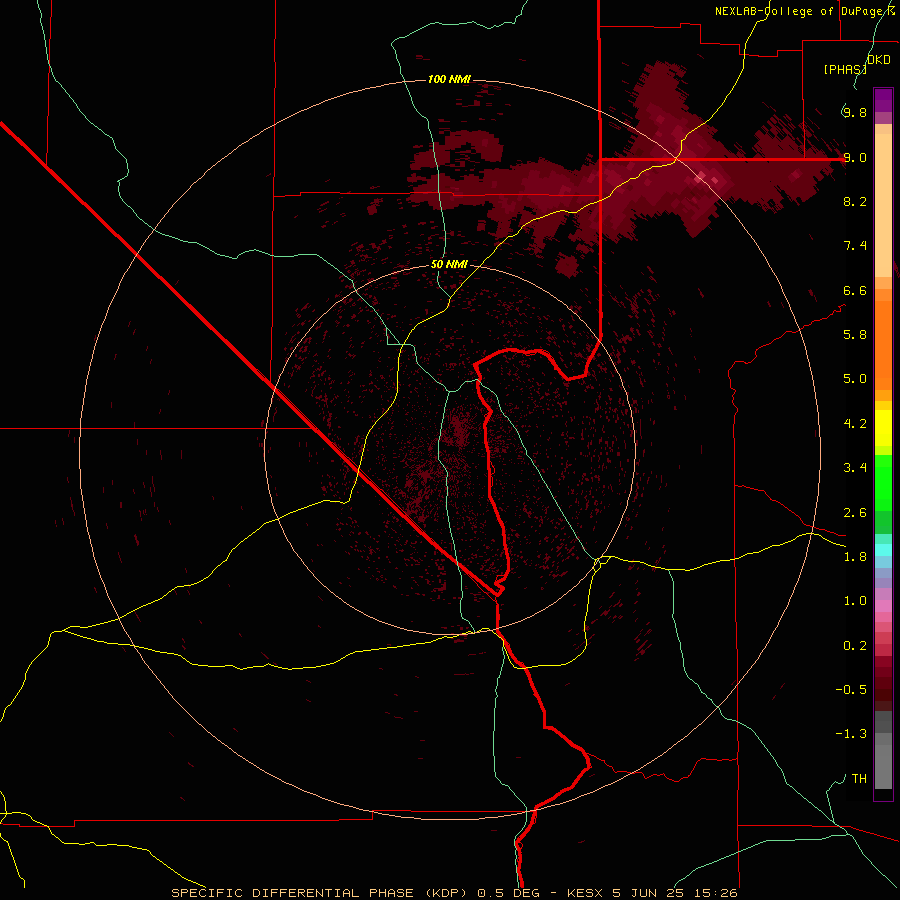Viewport: 900px width, 900px height.
Task: Click the 6.6 legend value
Action: coord(855,290)
